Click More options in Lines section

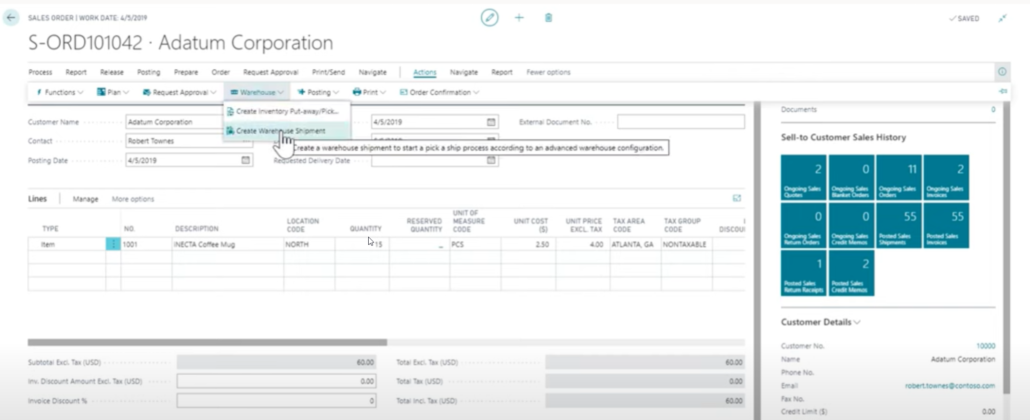[x=133, y=198]
